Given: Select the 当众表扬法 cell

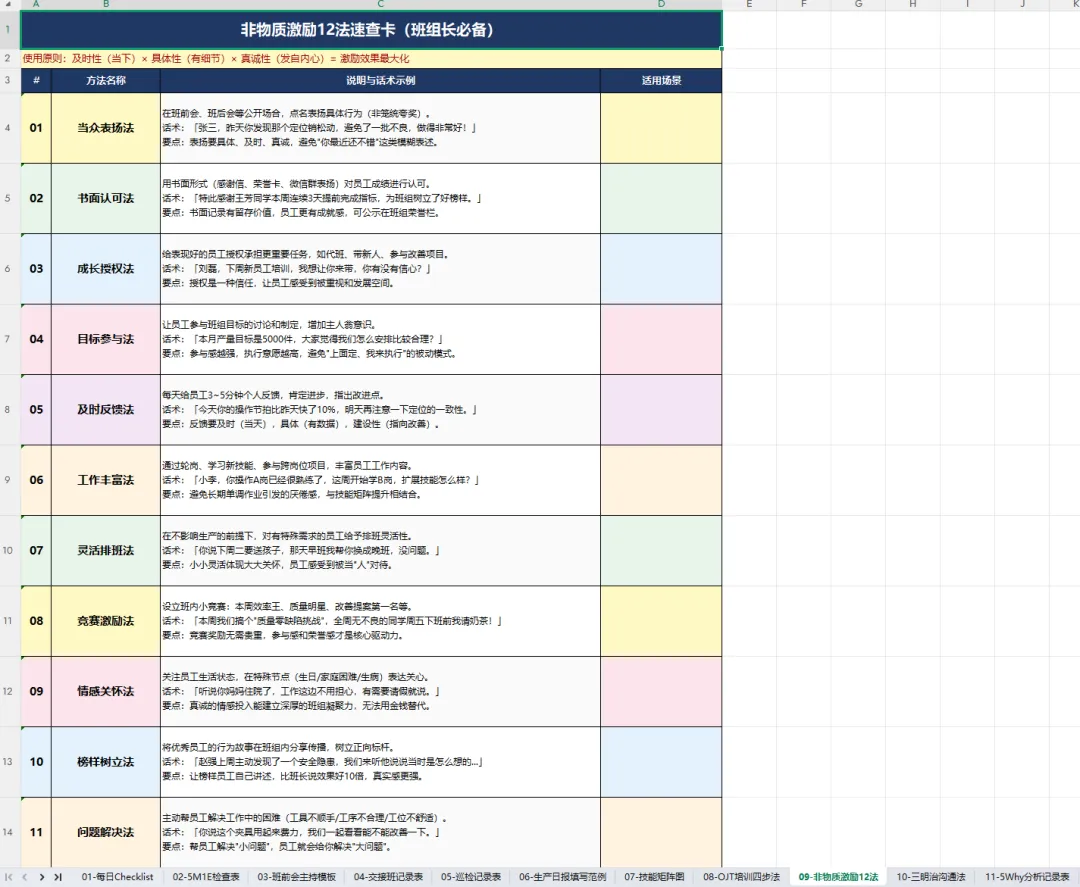Looking at the screenshot, I should (x=106, y=128).
